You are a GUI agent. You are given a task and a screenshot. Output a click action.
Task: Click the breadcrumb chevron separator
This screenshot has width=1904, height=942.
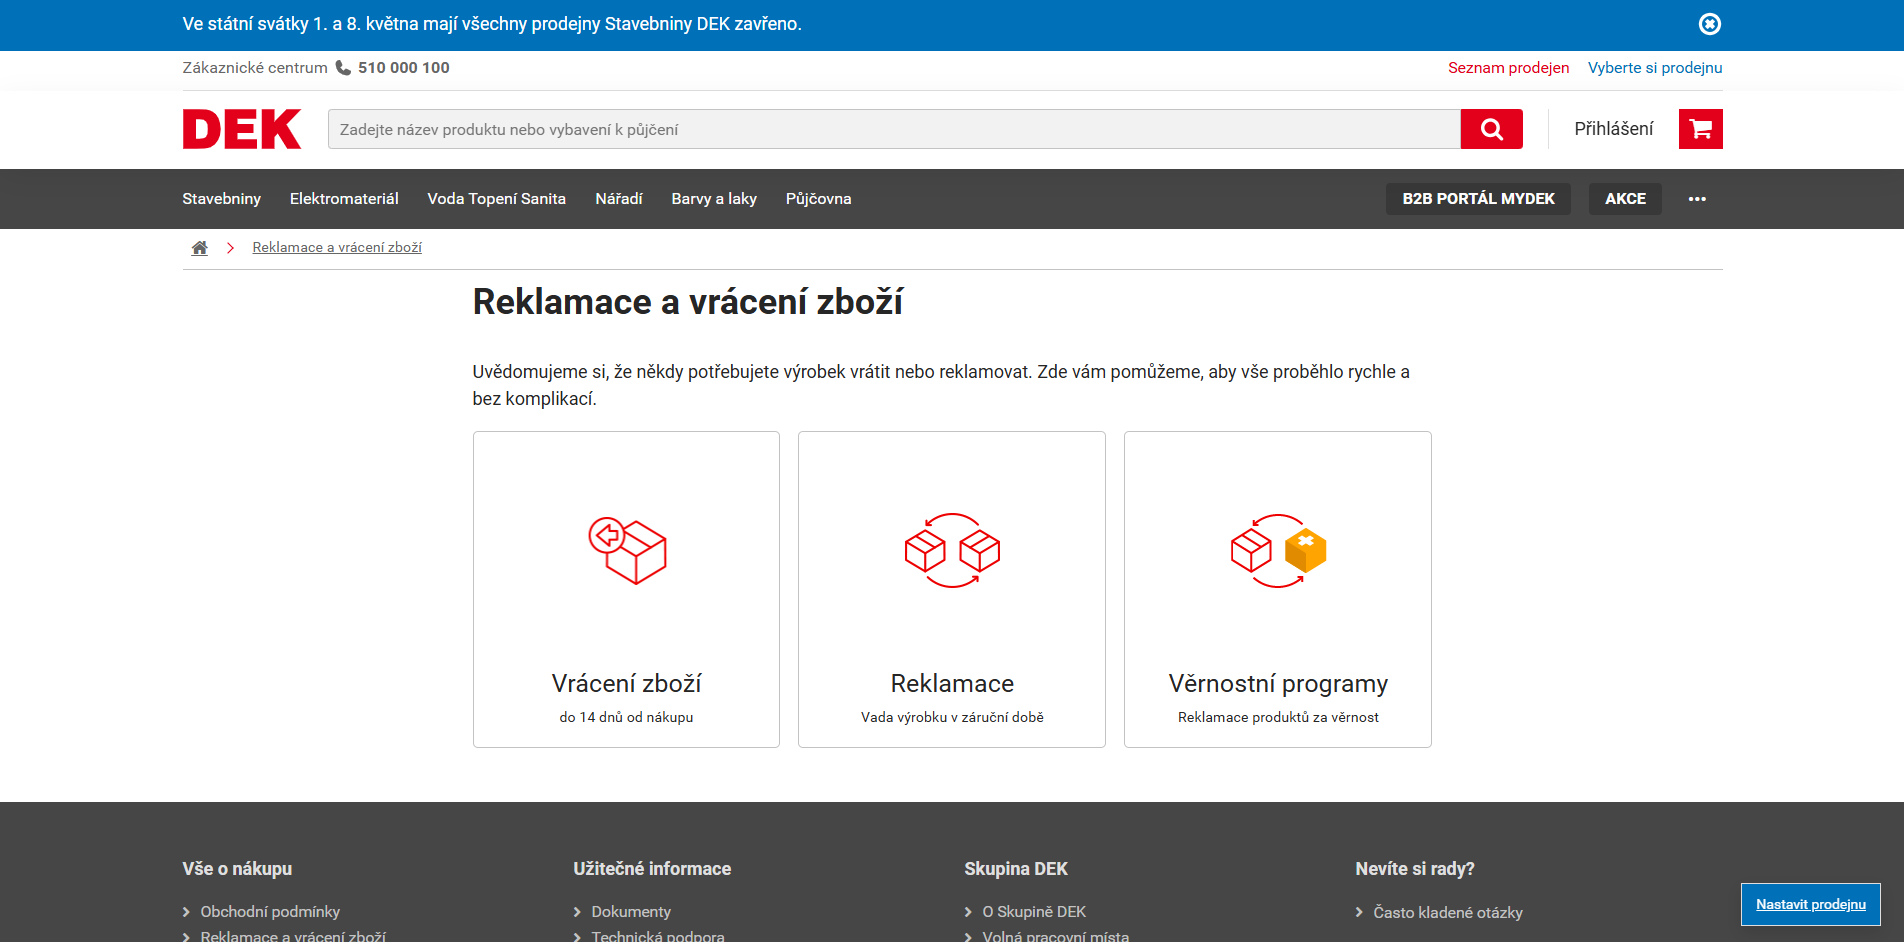point(230,248)
